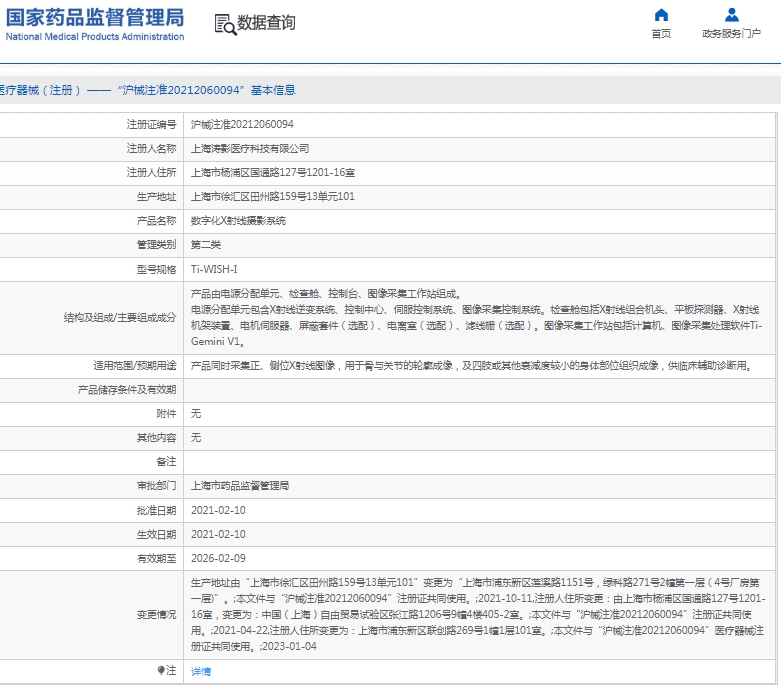Viewport: 781px width, 691px height.
Task: Click the 适用范围/预期用途 label
Action: [x=135, y=366]
